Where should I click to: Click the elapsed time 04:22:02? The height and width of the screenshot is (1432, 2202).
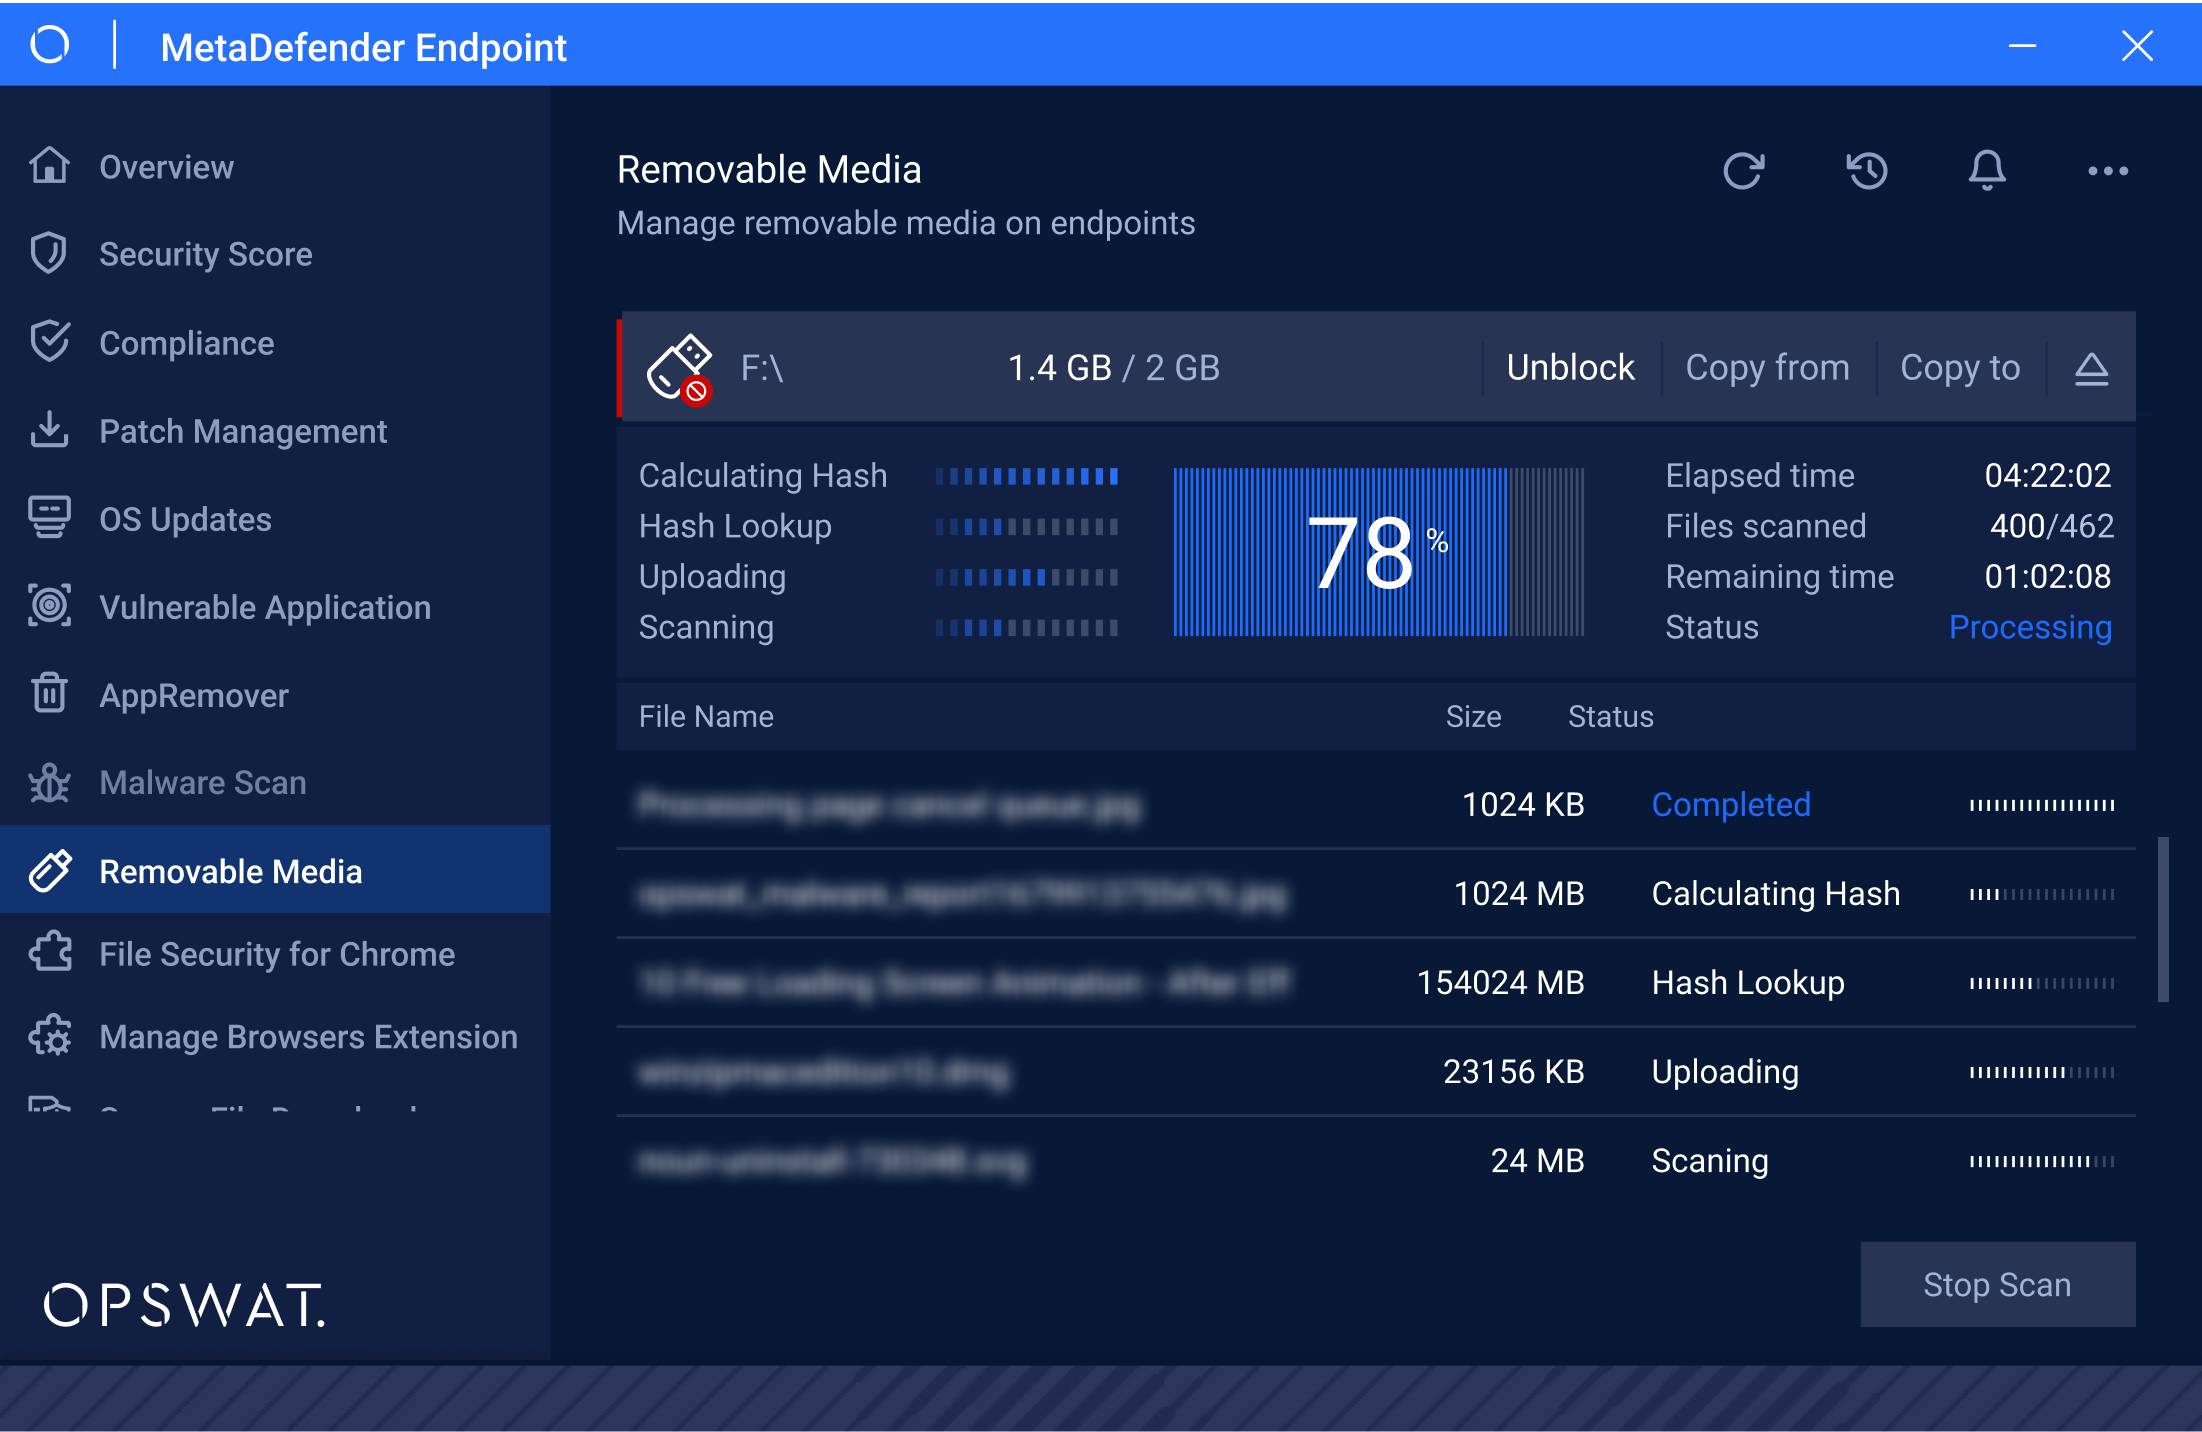point(2047,475)
